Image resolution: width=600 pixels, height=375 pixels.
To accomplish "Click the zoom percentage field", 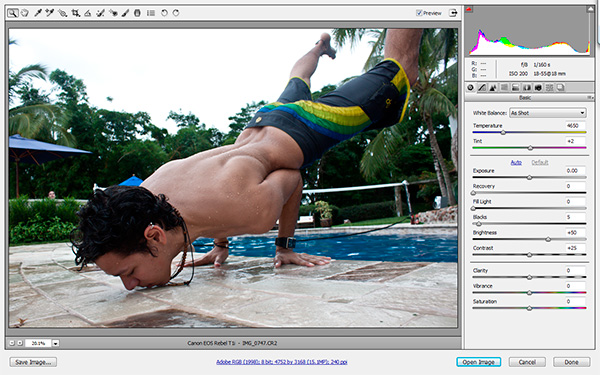I will (x=38, y=343).
